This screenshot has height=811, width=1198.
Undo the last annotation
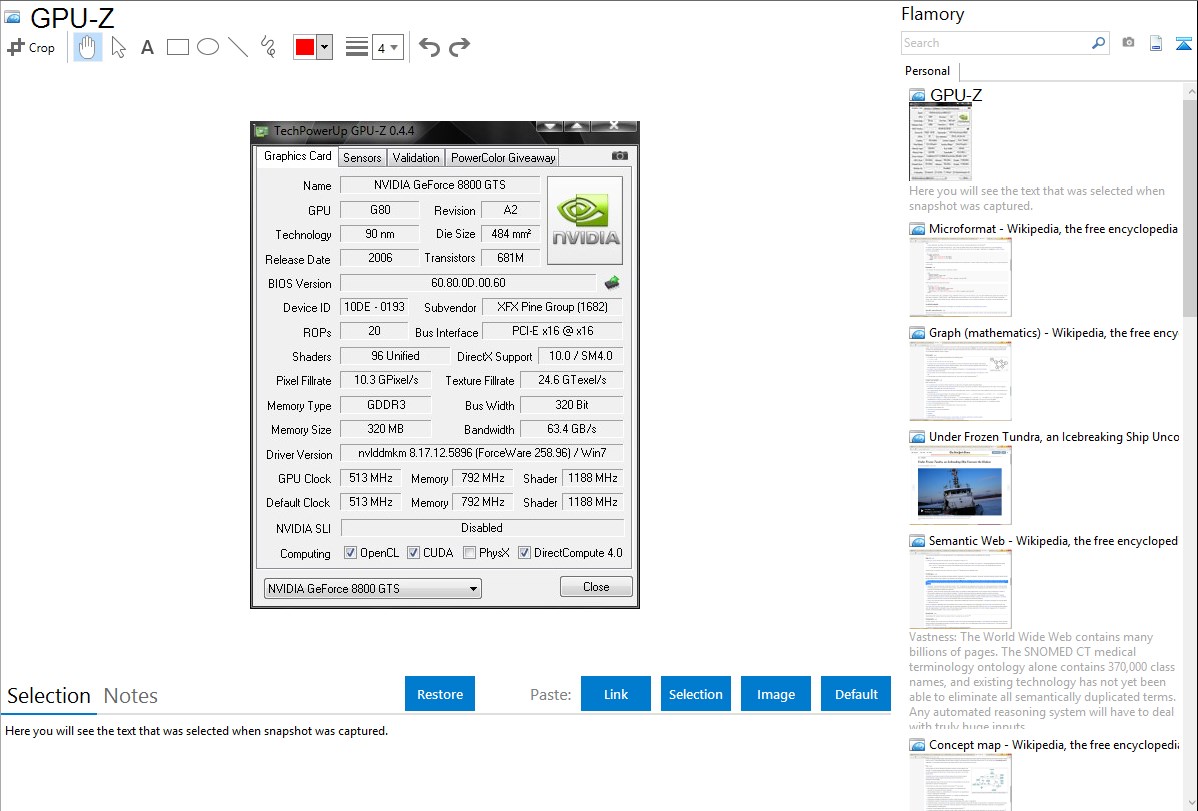click(x=429, y=47)
